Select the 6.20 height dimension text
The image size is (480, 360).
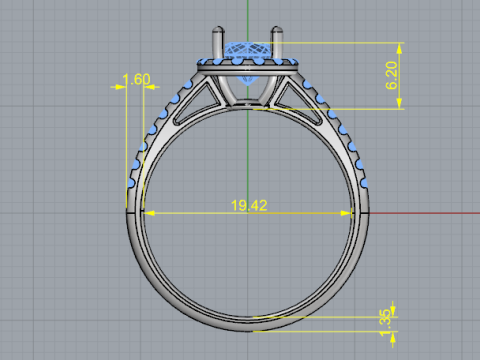pyautogui.click(x=392, y=75)
